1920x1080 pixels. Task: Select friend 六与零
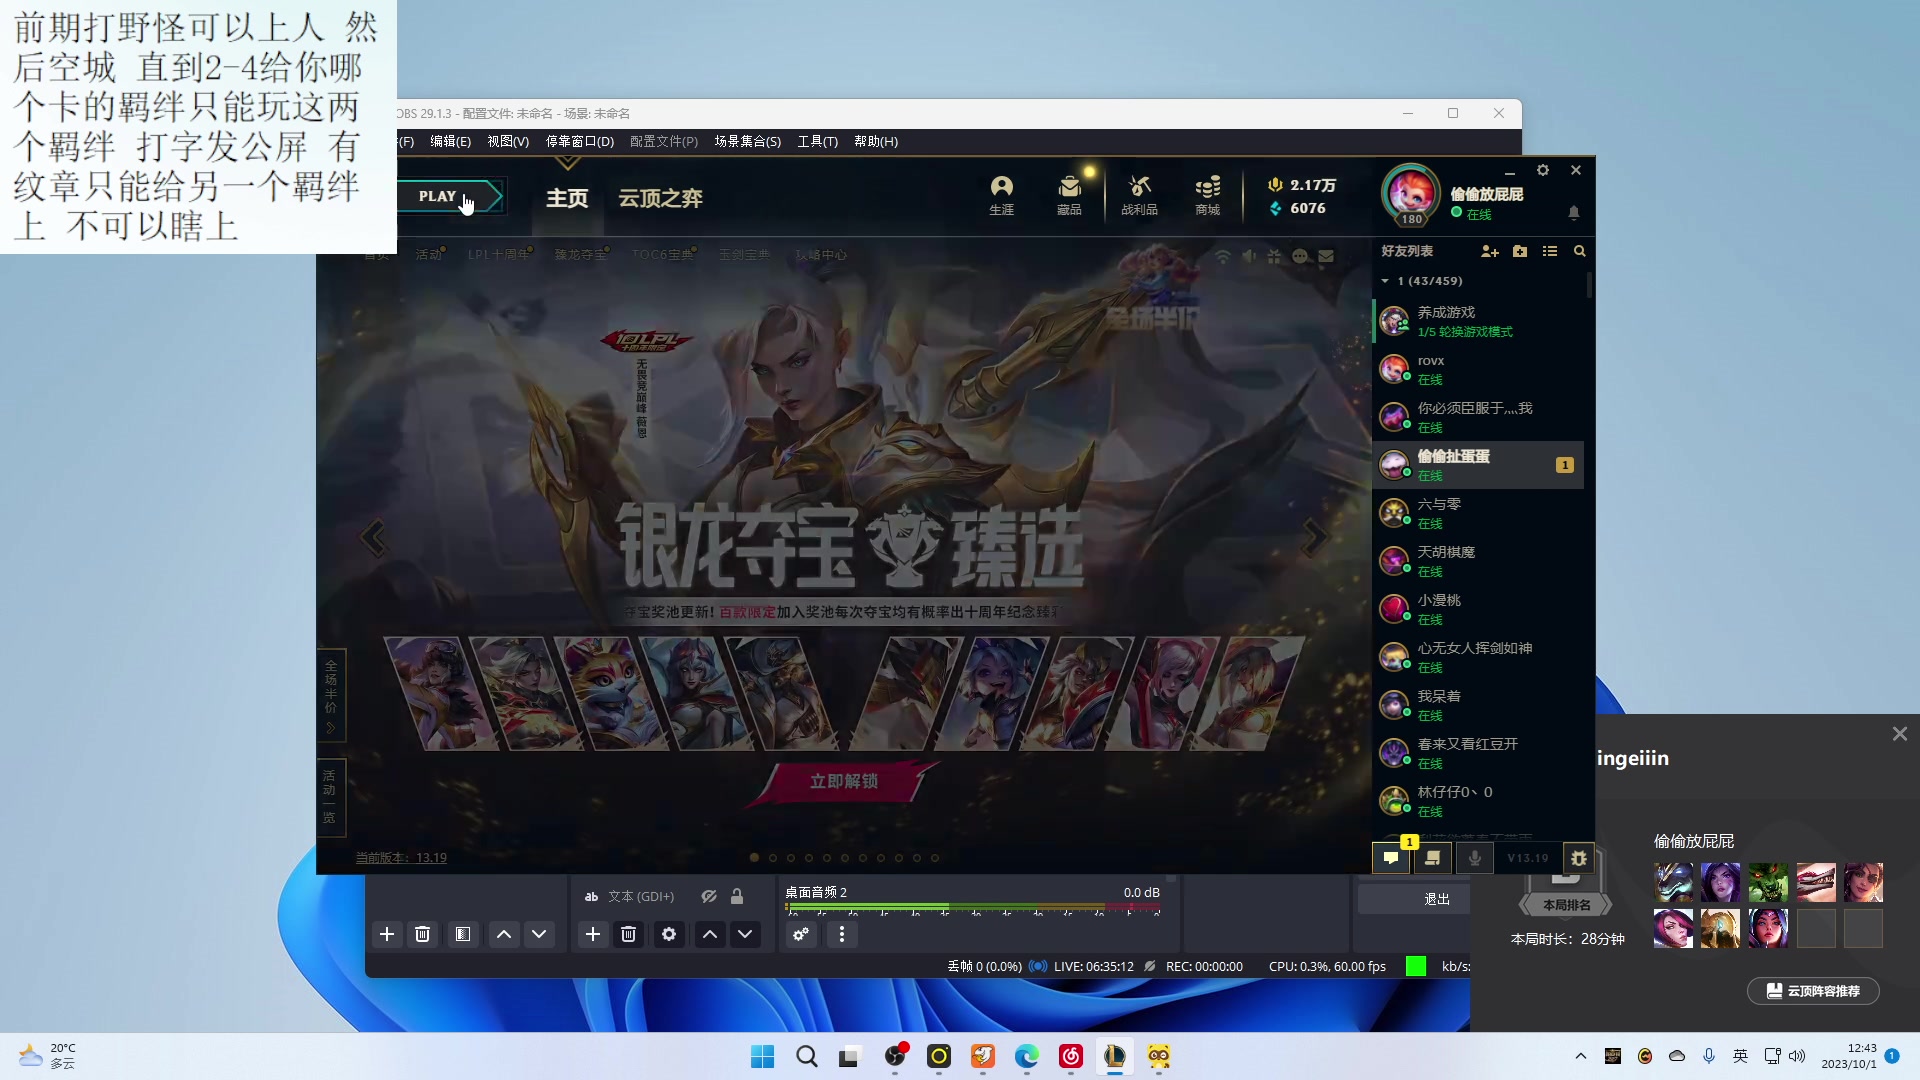[x=1478, y=513]
